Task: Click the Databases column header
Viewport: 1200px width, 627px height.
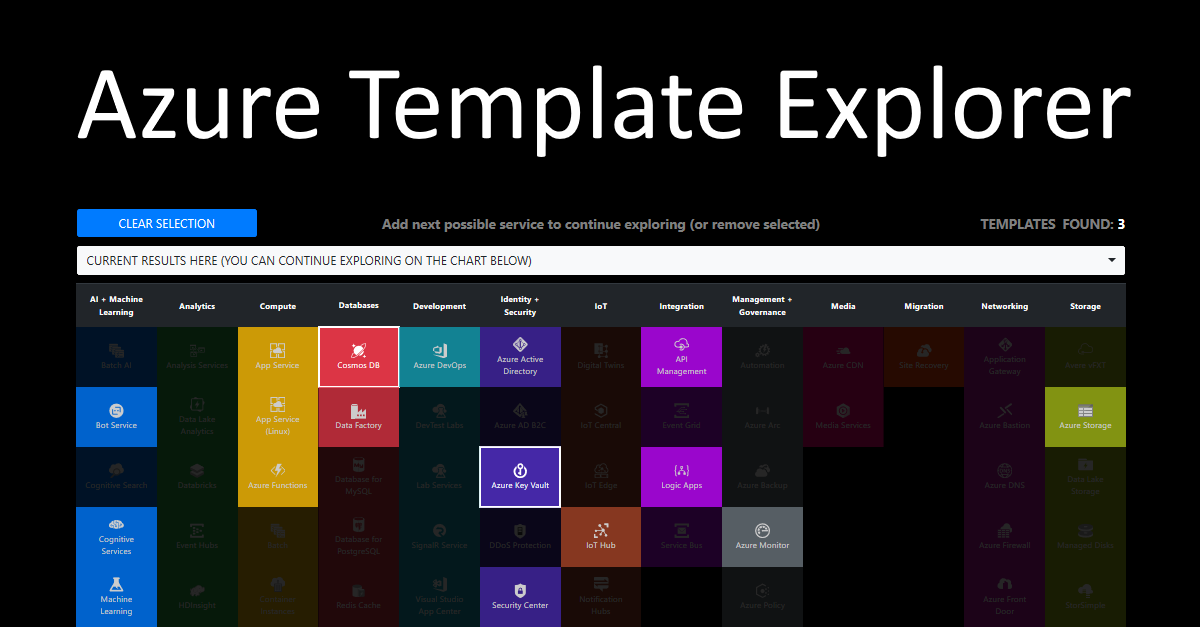Action: (358, 305)
